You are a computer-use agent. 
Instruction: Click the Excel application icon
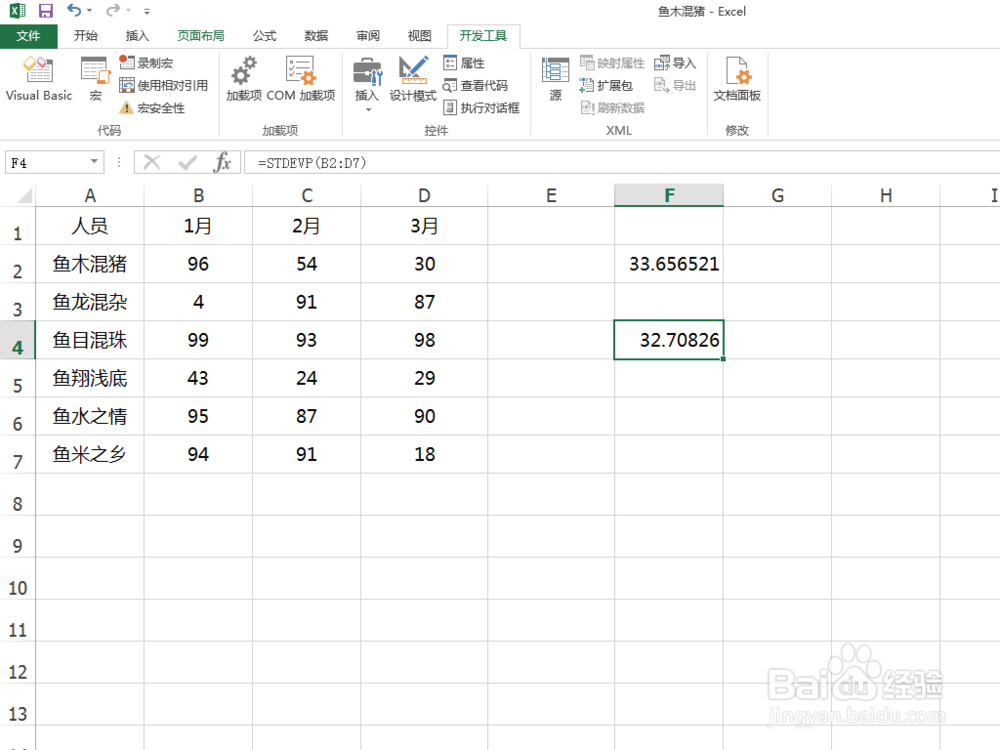tap(17, 11)
